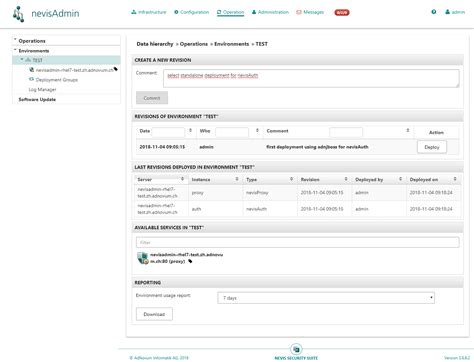Image resolution: width=474 pixels, height=362 pixels.
Task: Click the Commit button
Action: tap(152, 98)
